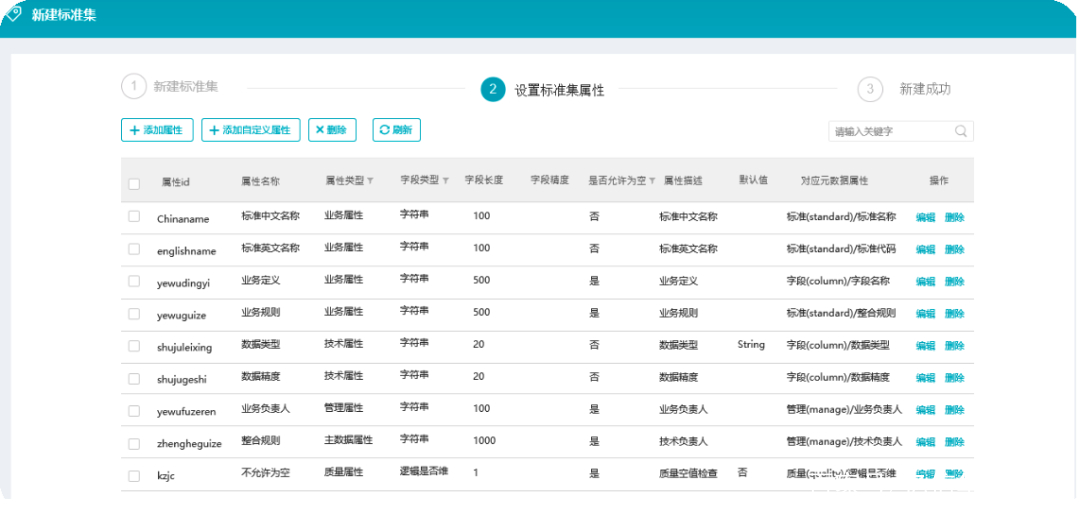Image resolution: width=1080 pixels, height=514 pixels.
Task: Click step 3 circle for 新建成功
Action: 870,89
